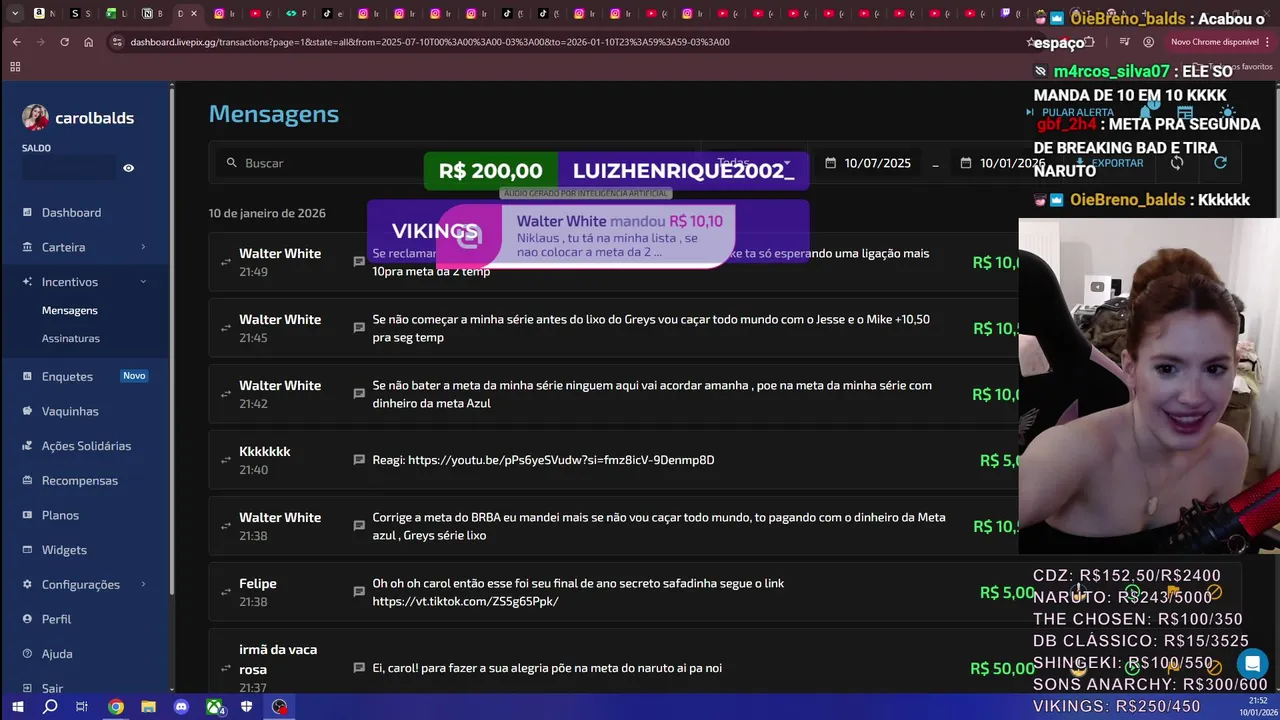This screenshot has height=720, width=1280.
Task: Toggle saldo visibility eye icon
Action: click(128, 168)
